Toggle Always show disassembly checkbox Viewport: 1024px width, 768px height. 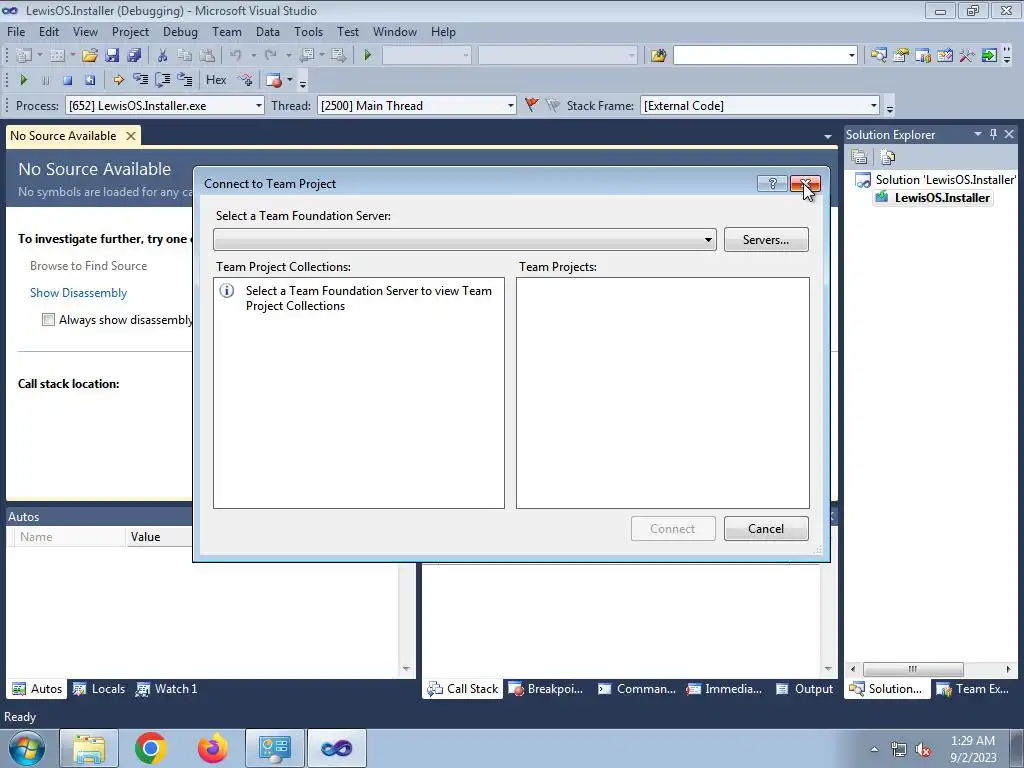(x=48, y=319)
